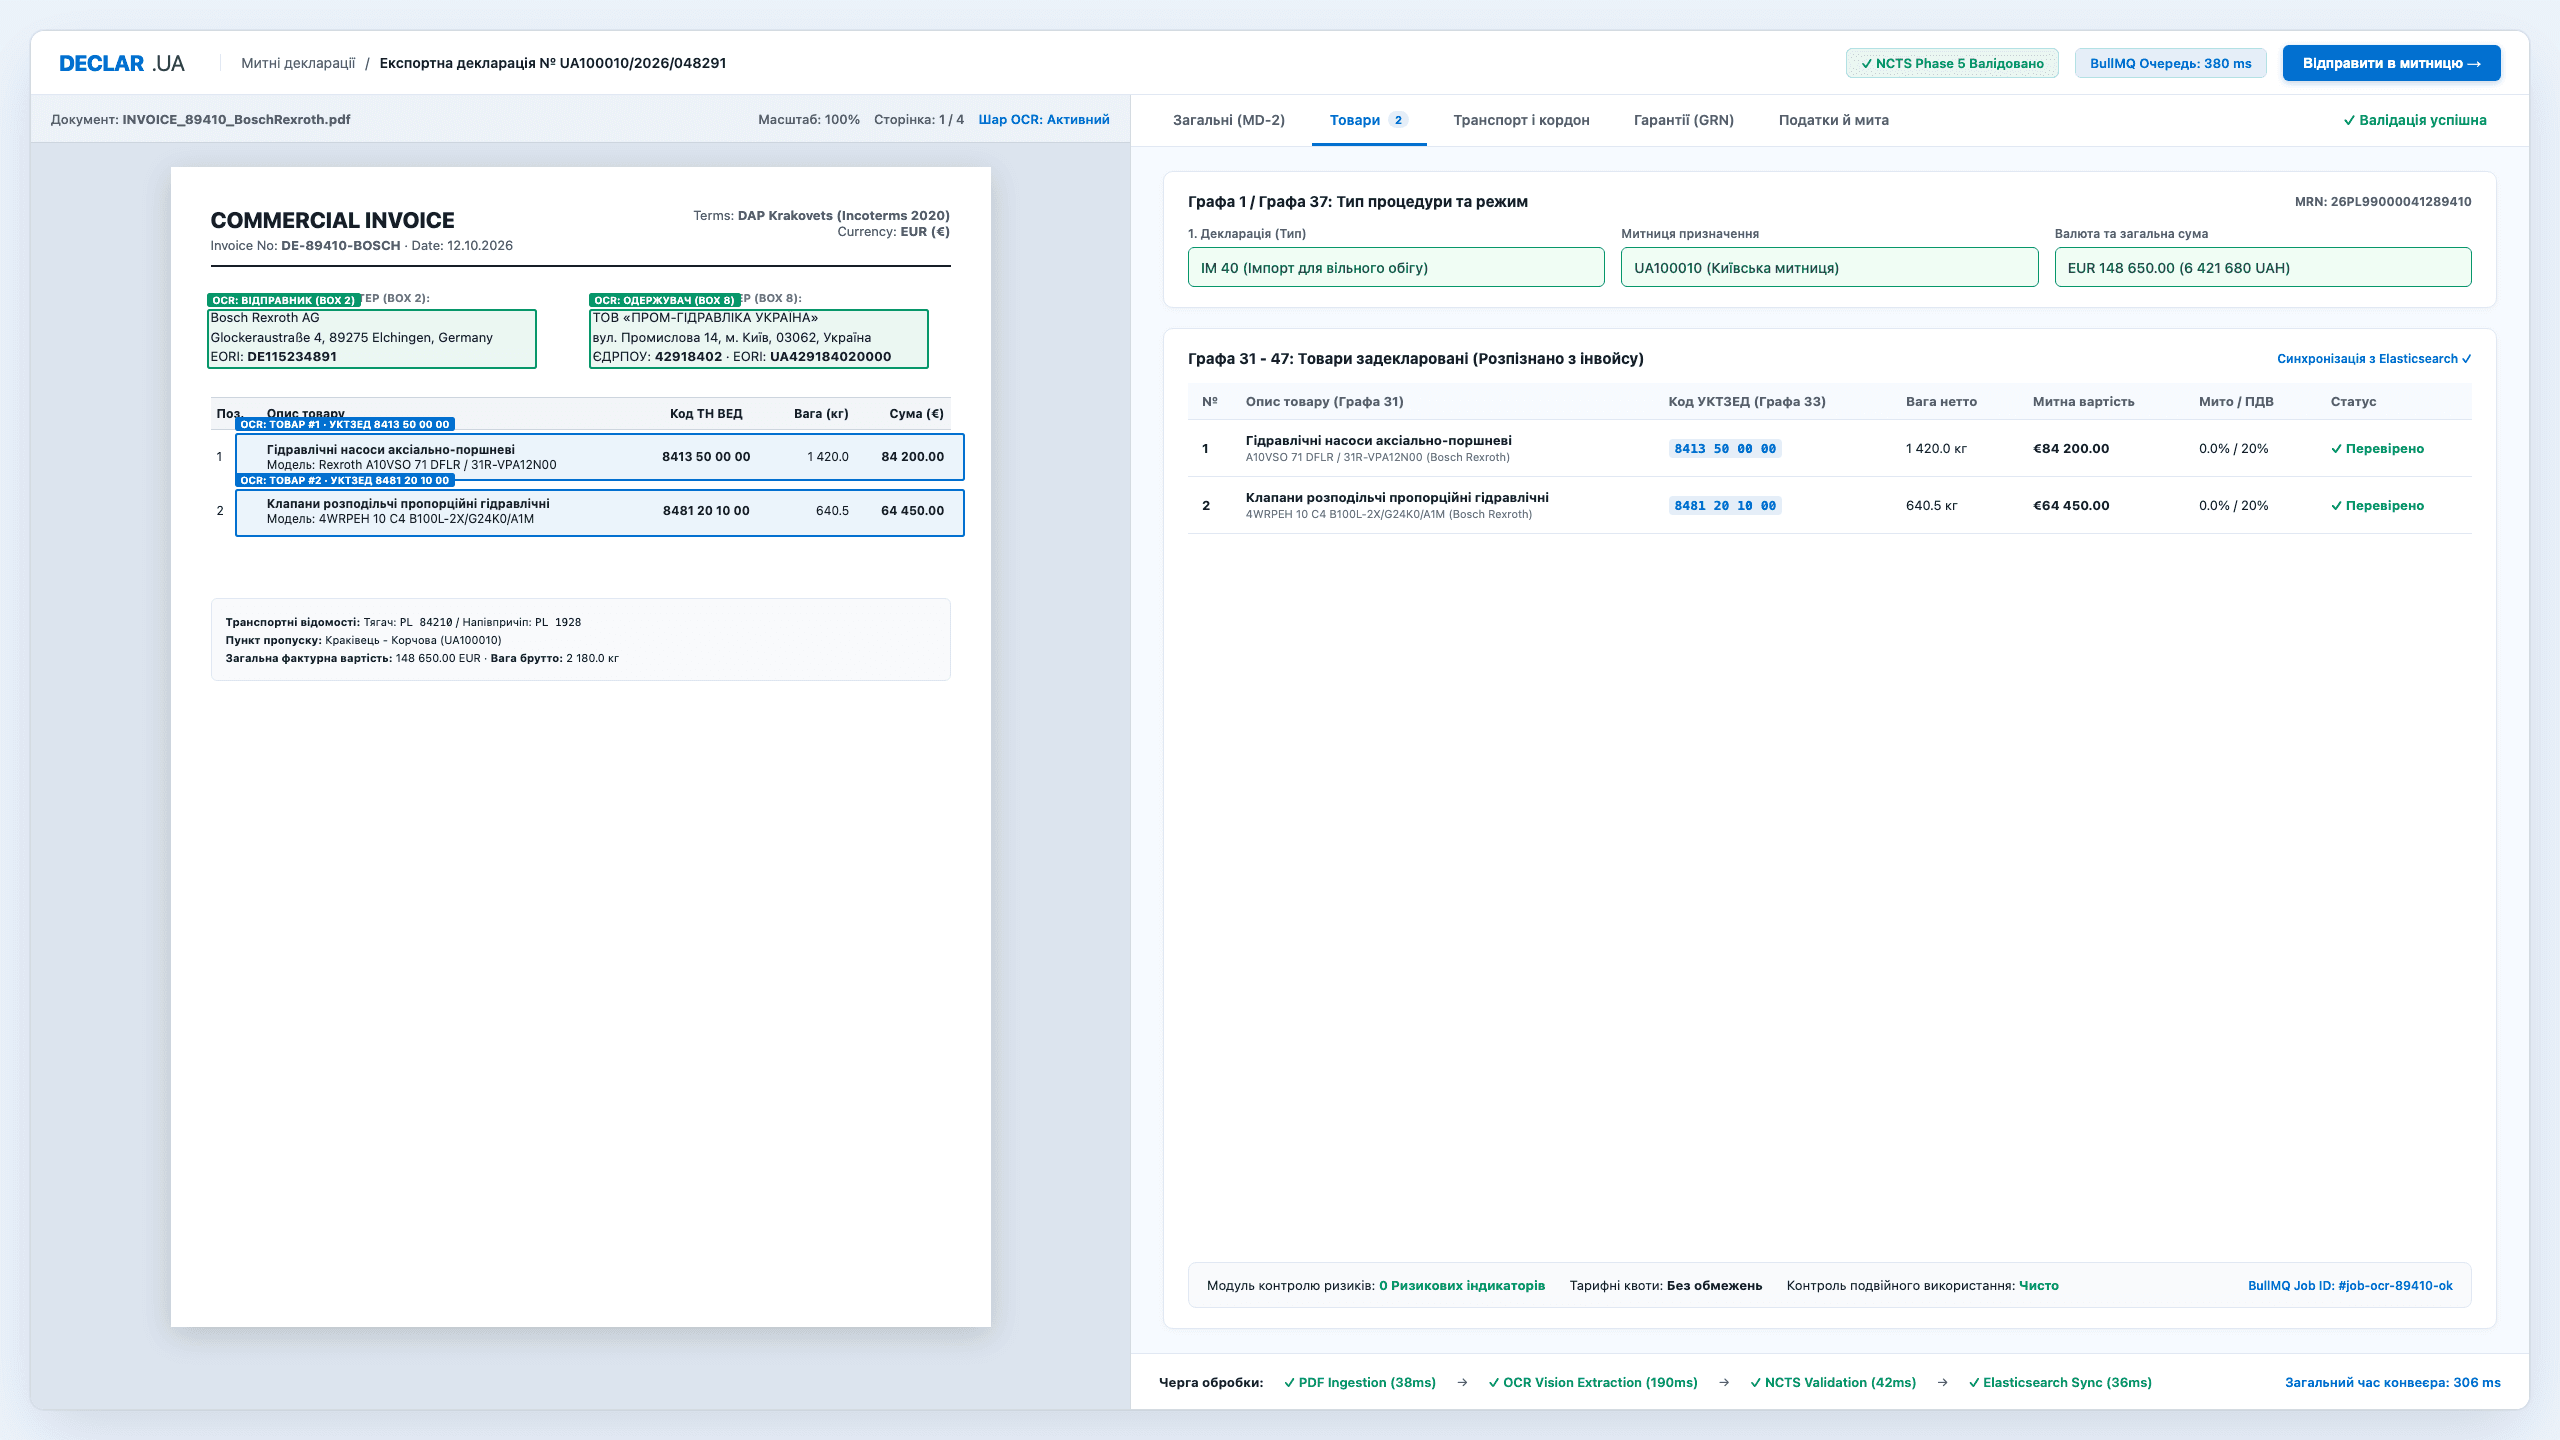Click 0 Ризикових індикаторів text
The height and width of the screenshot is (1440, 2560).
click(x=1461, y=1286)
